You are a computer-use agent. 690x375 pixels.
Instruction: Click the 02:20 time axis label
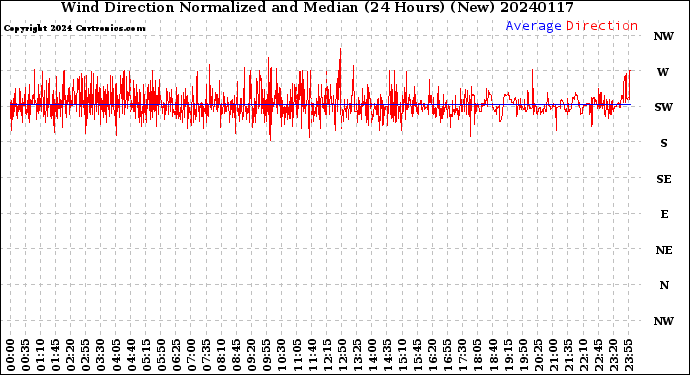point(71,355)
